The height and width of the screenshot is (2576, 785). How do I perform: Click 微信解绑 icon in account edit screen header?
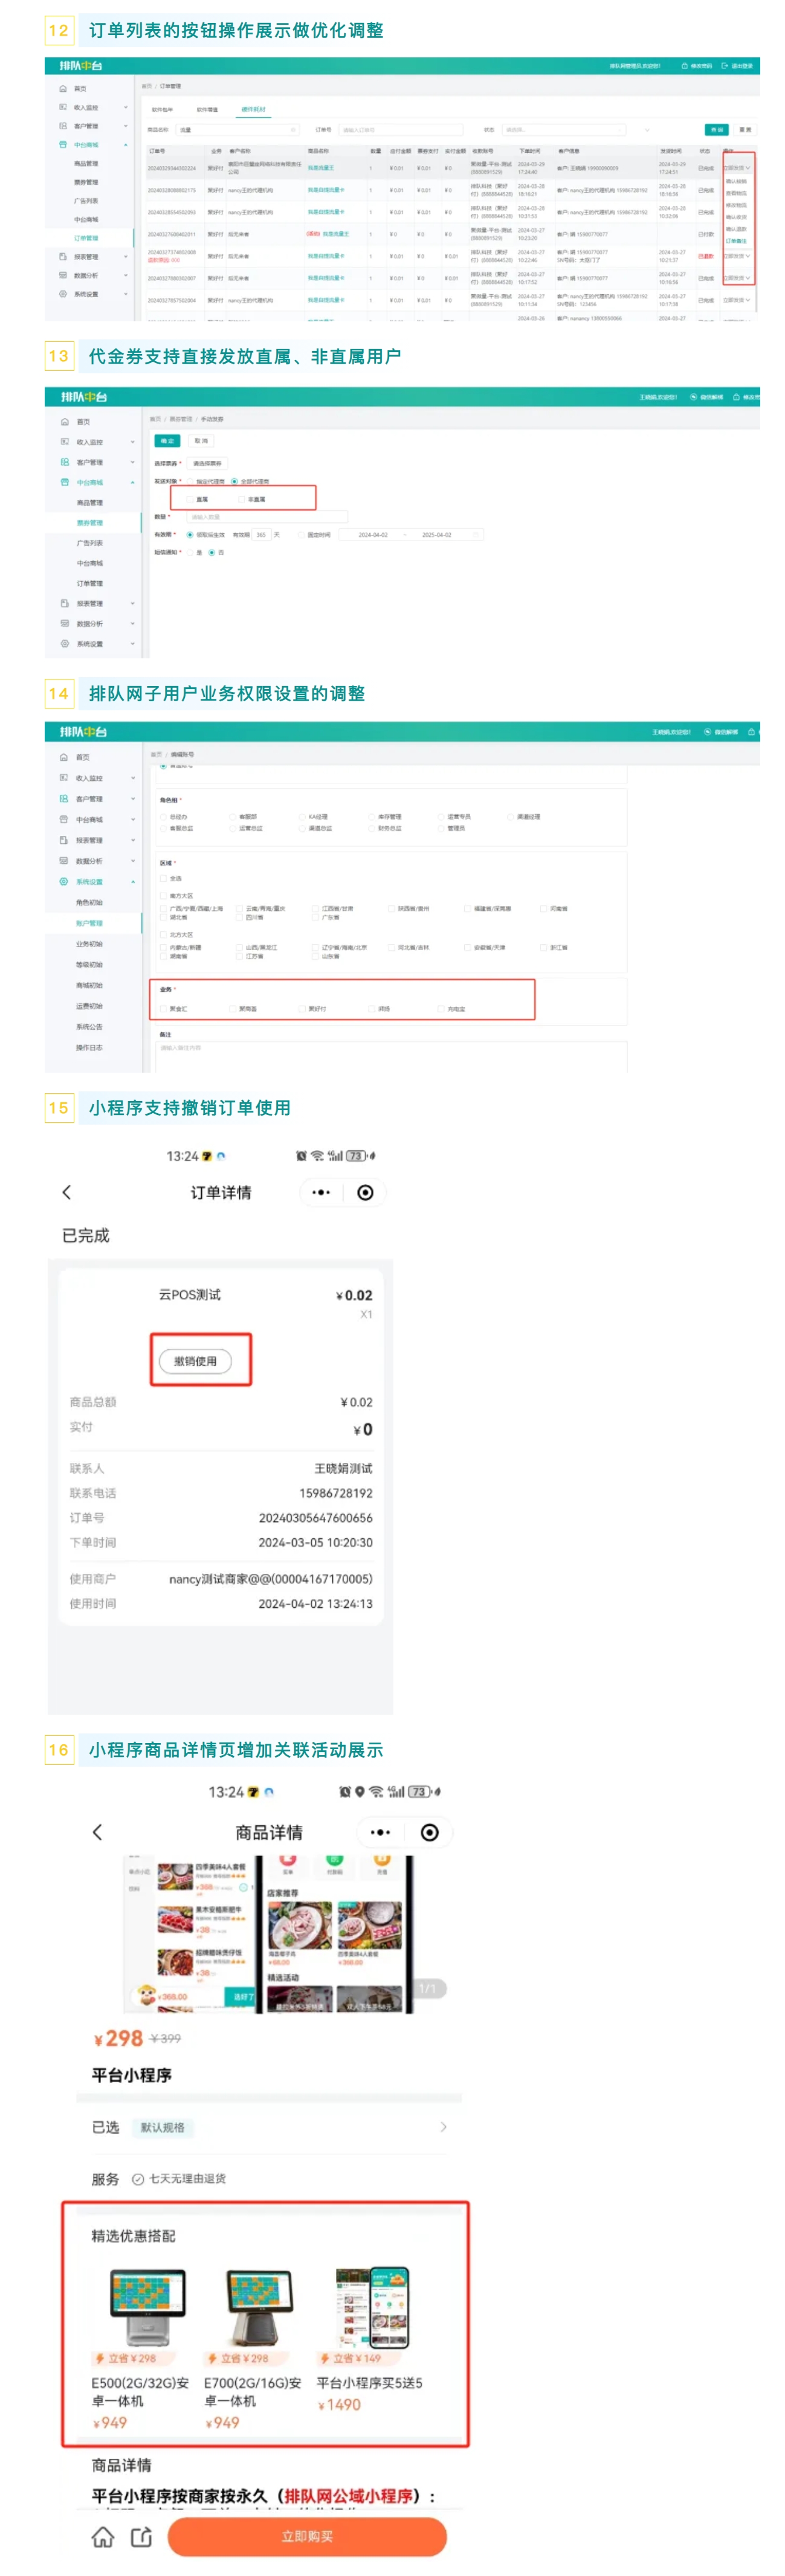click(707, 732)
